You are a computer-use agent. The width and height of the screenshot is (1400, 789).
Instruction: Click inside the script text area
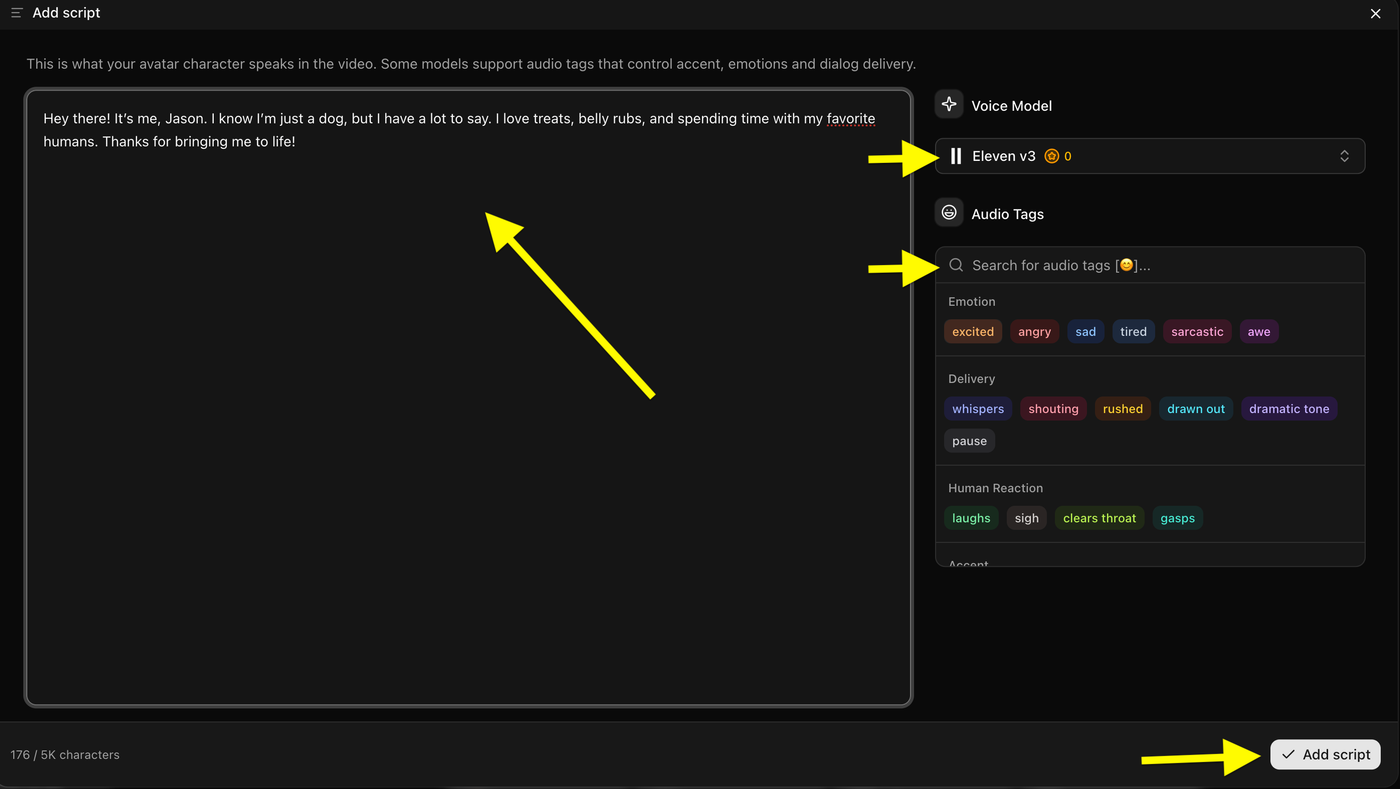pos(468,398)
